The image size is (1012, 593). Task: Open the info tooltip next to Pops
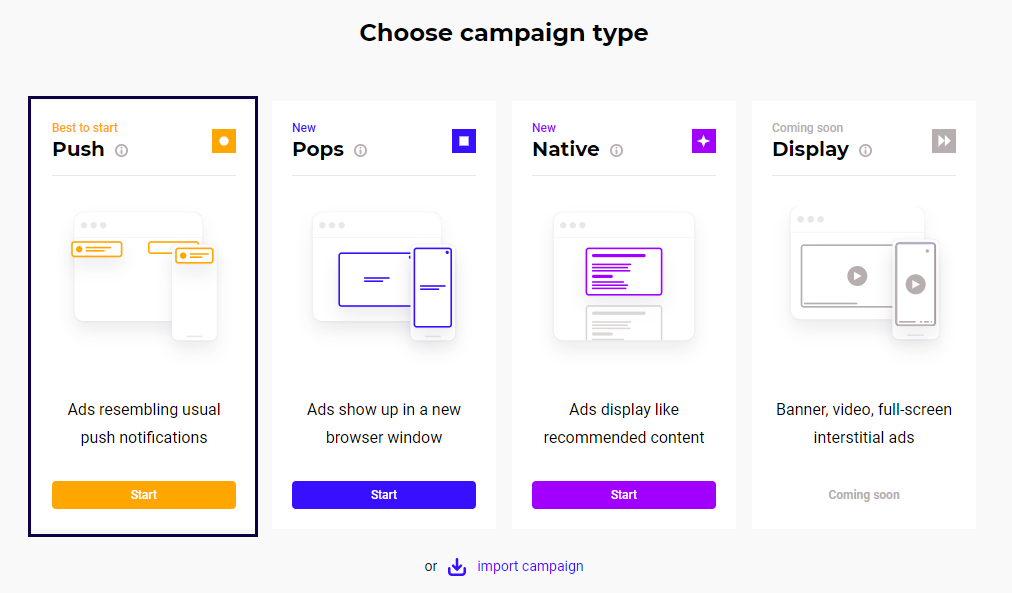361,151
